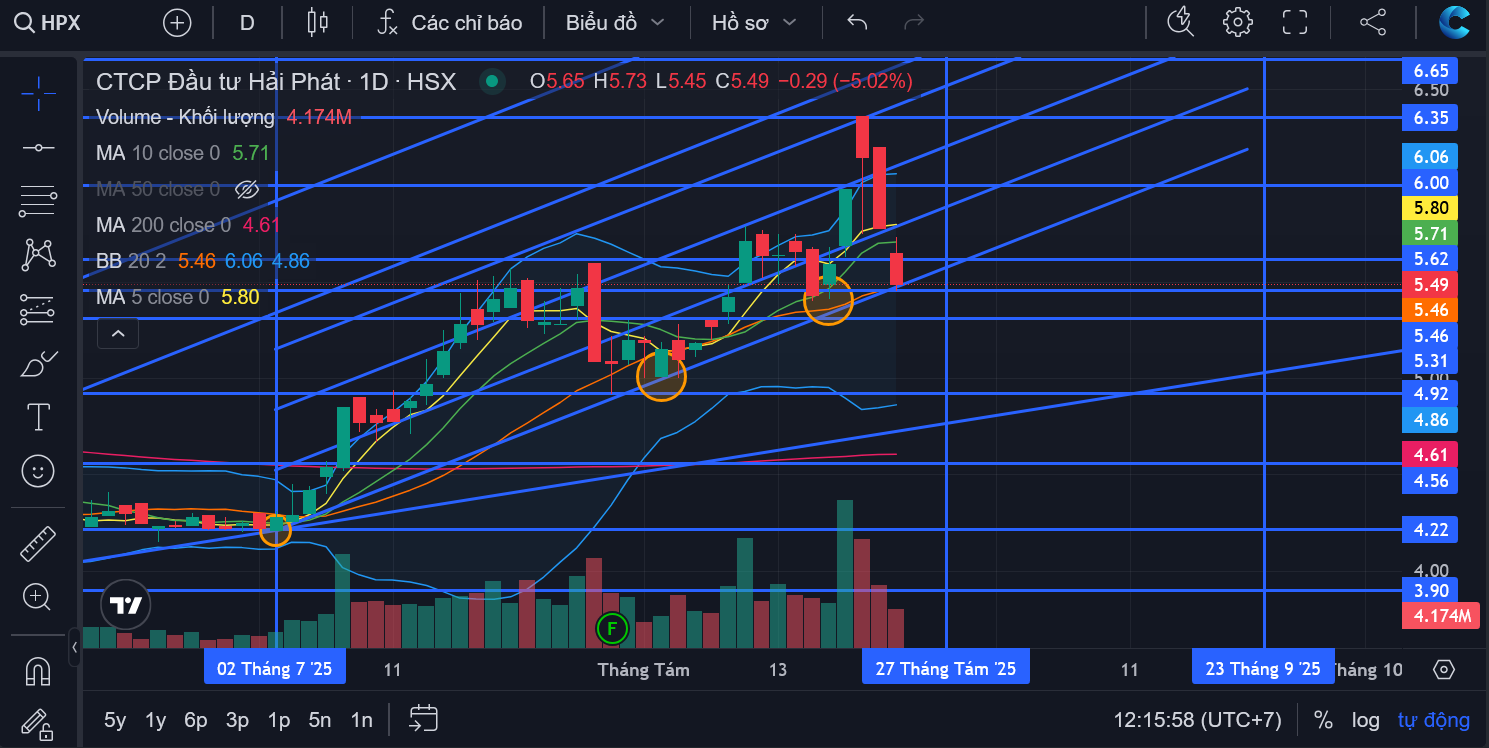Expand the Hồ sơ dropdown
1489x748 pixels.
(754, 22)
